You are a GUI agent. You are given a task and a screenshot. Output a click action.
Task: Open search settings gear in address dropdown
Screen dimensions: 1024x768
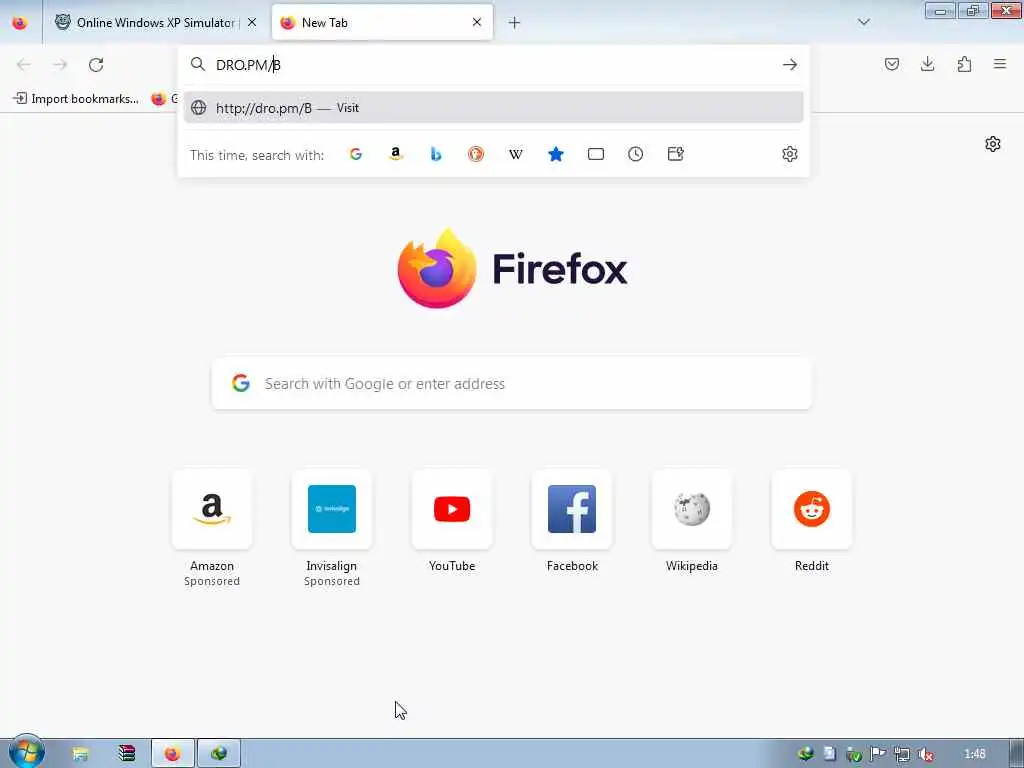pyautogui.click(x=790, y=154)
